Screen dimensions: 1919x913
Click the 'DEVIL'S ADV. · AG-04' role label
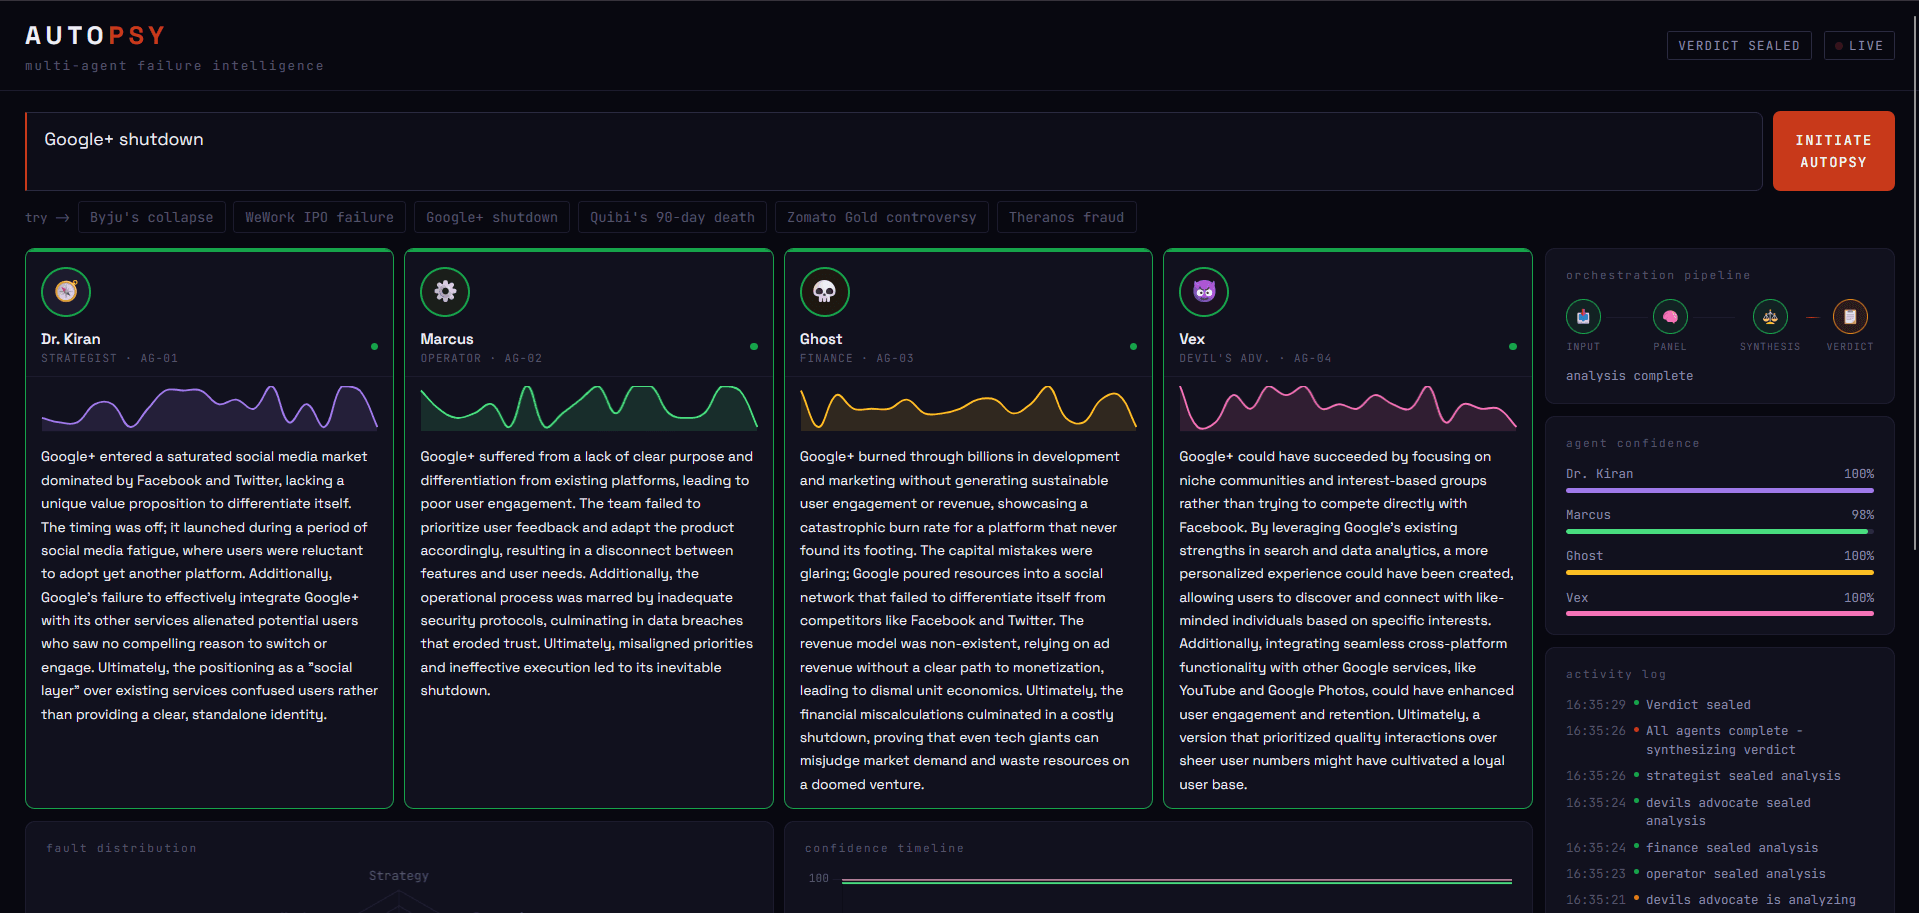tap(1255, 358)
